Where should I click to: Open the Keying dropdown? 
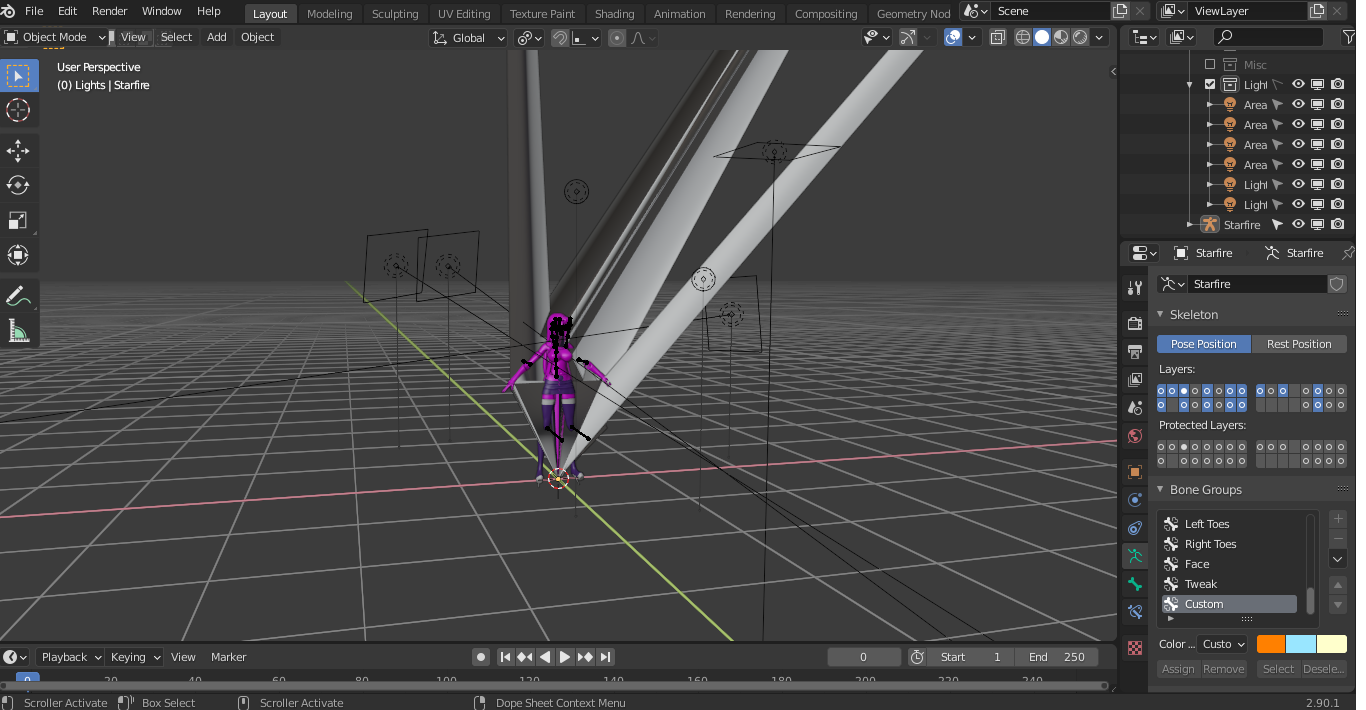pos(135,657)
